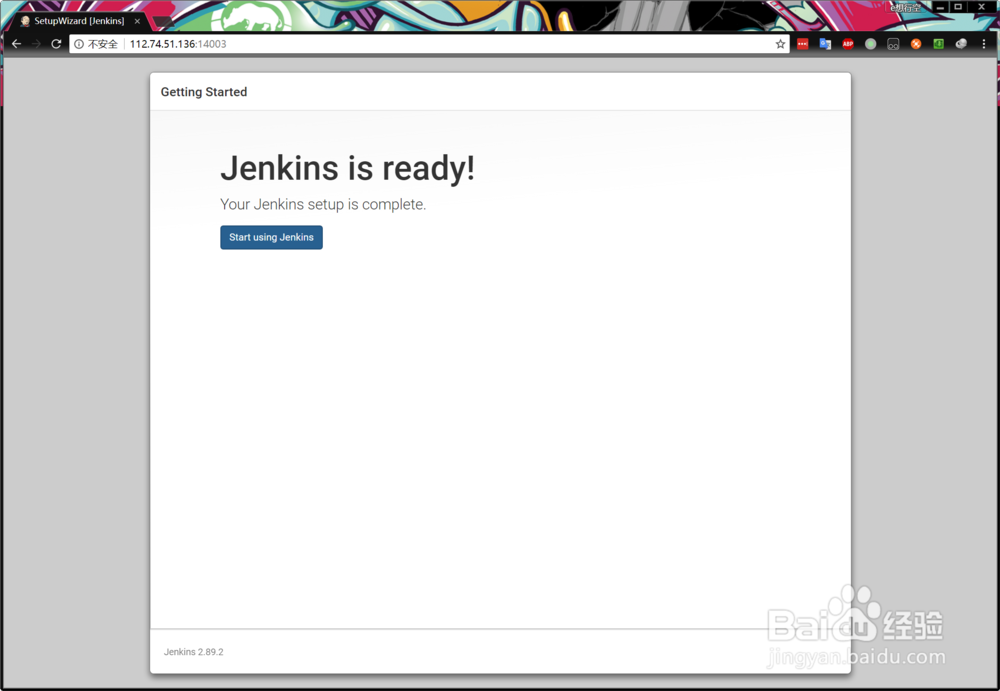The image size is (1000, 691).
Task: Open the Chrome three-dot menu
Action: 984,44
